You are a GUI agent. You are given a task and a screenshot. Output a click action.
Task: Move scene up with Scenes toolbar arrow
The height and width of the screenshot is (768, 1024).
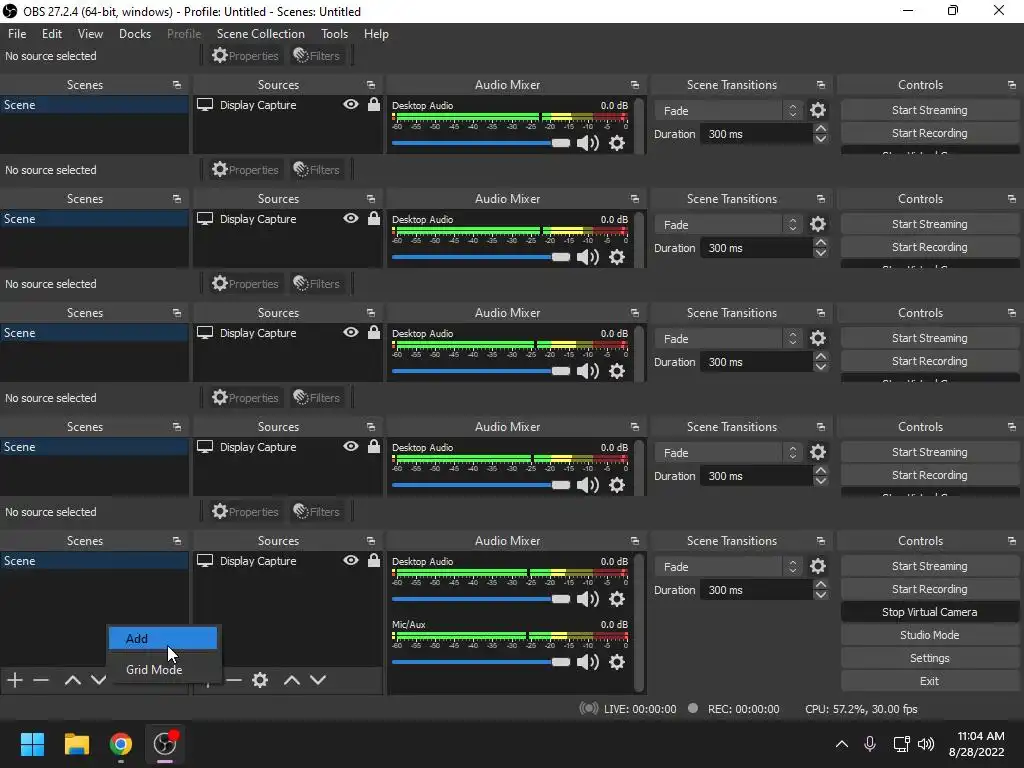coord(72,680)
